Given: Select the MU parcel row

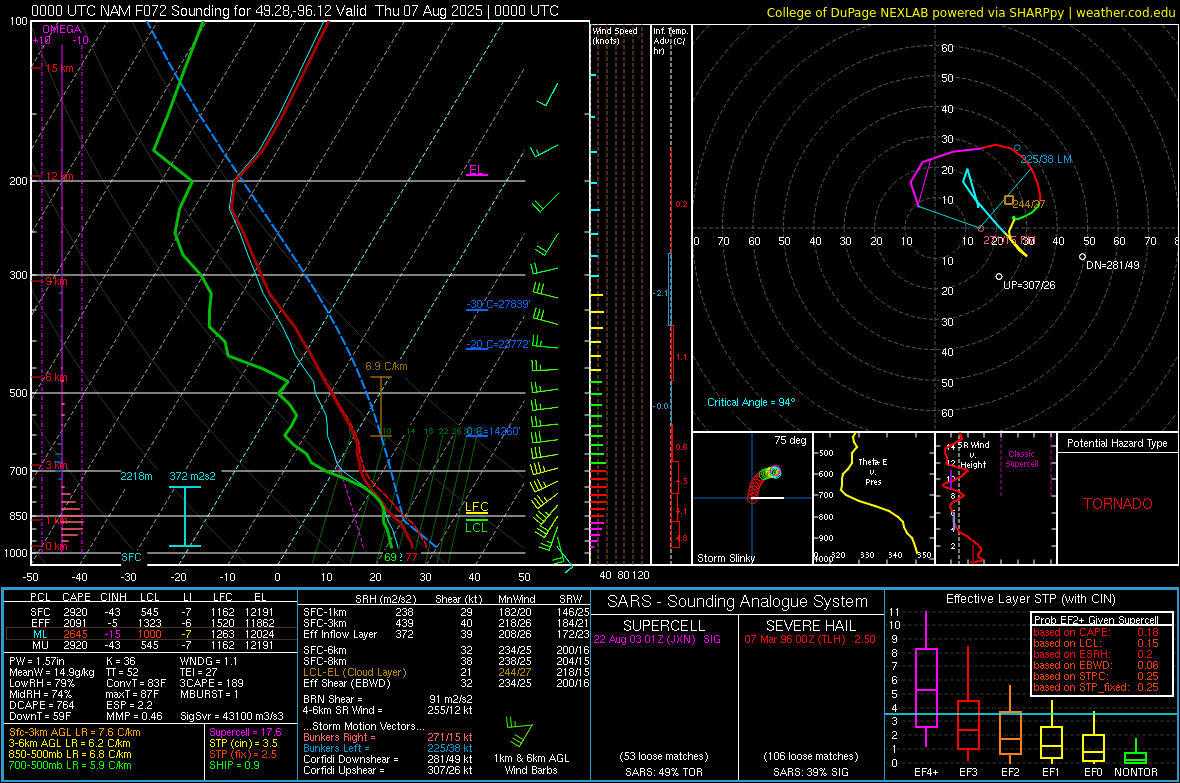Looking at the screenshot, I should point(150,645).
